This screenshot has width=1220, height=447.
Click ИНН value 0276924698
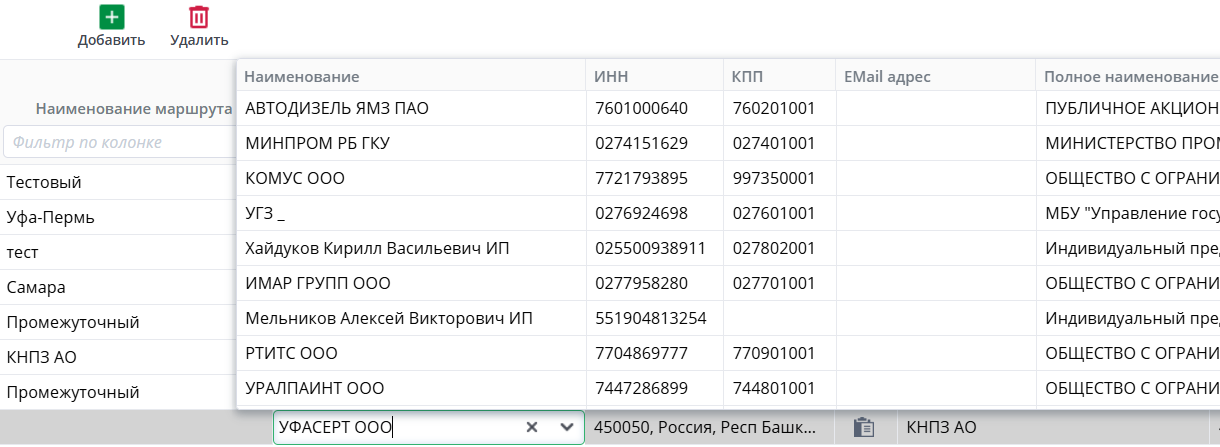tap(641, 213)
